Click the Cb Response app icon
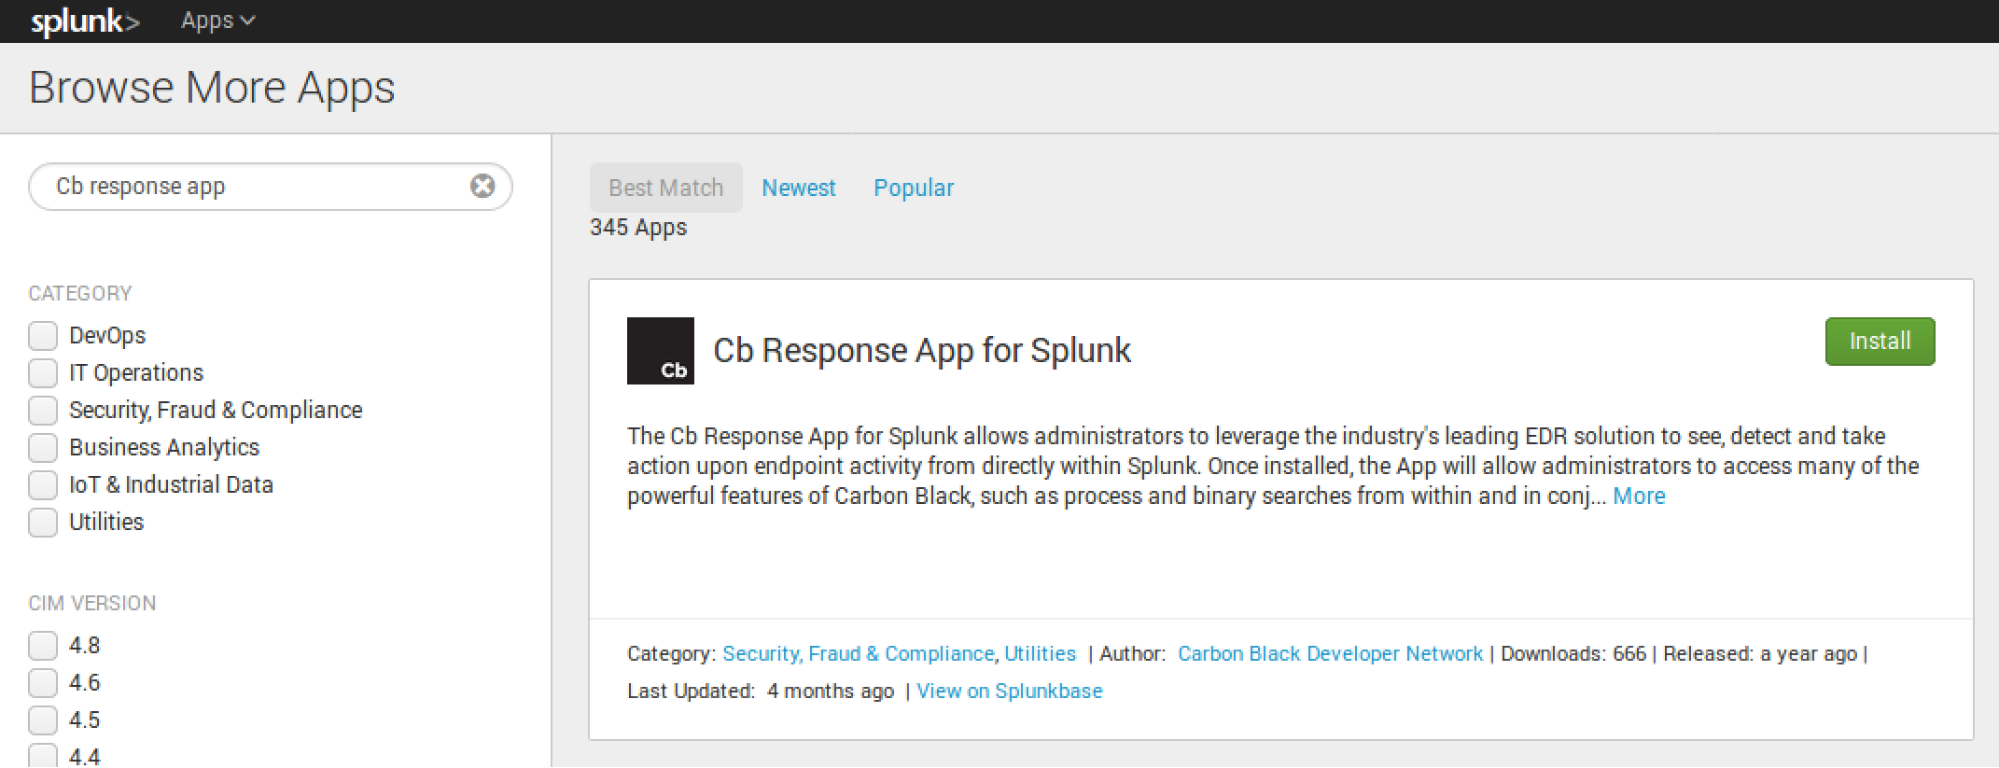Image resolution: width=1999 pixels, height=768 pixels. [x=660, y=351]
